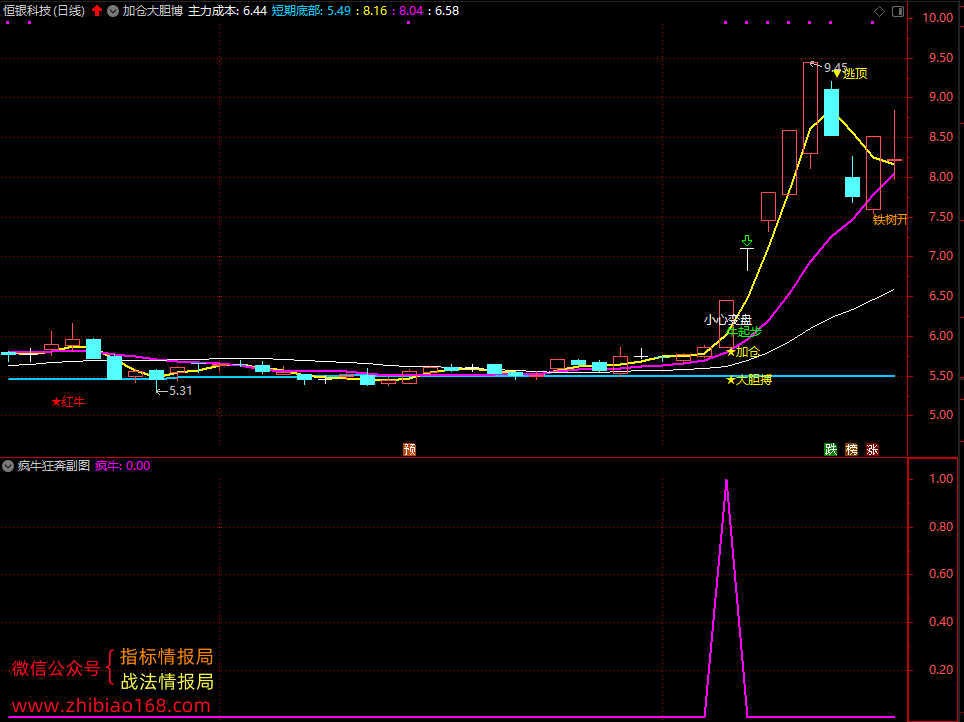Expand the 疯牛狂奔副图 sub-chart dropdown
This screenshot has height=722, width=964.
tap(8, 466)
